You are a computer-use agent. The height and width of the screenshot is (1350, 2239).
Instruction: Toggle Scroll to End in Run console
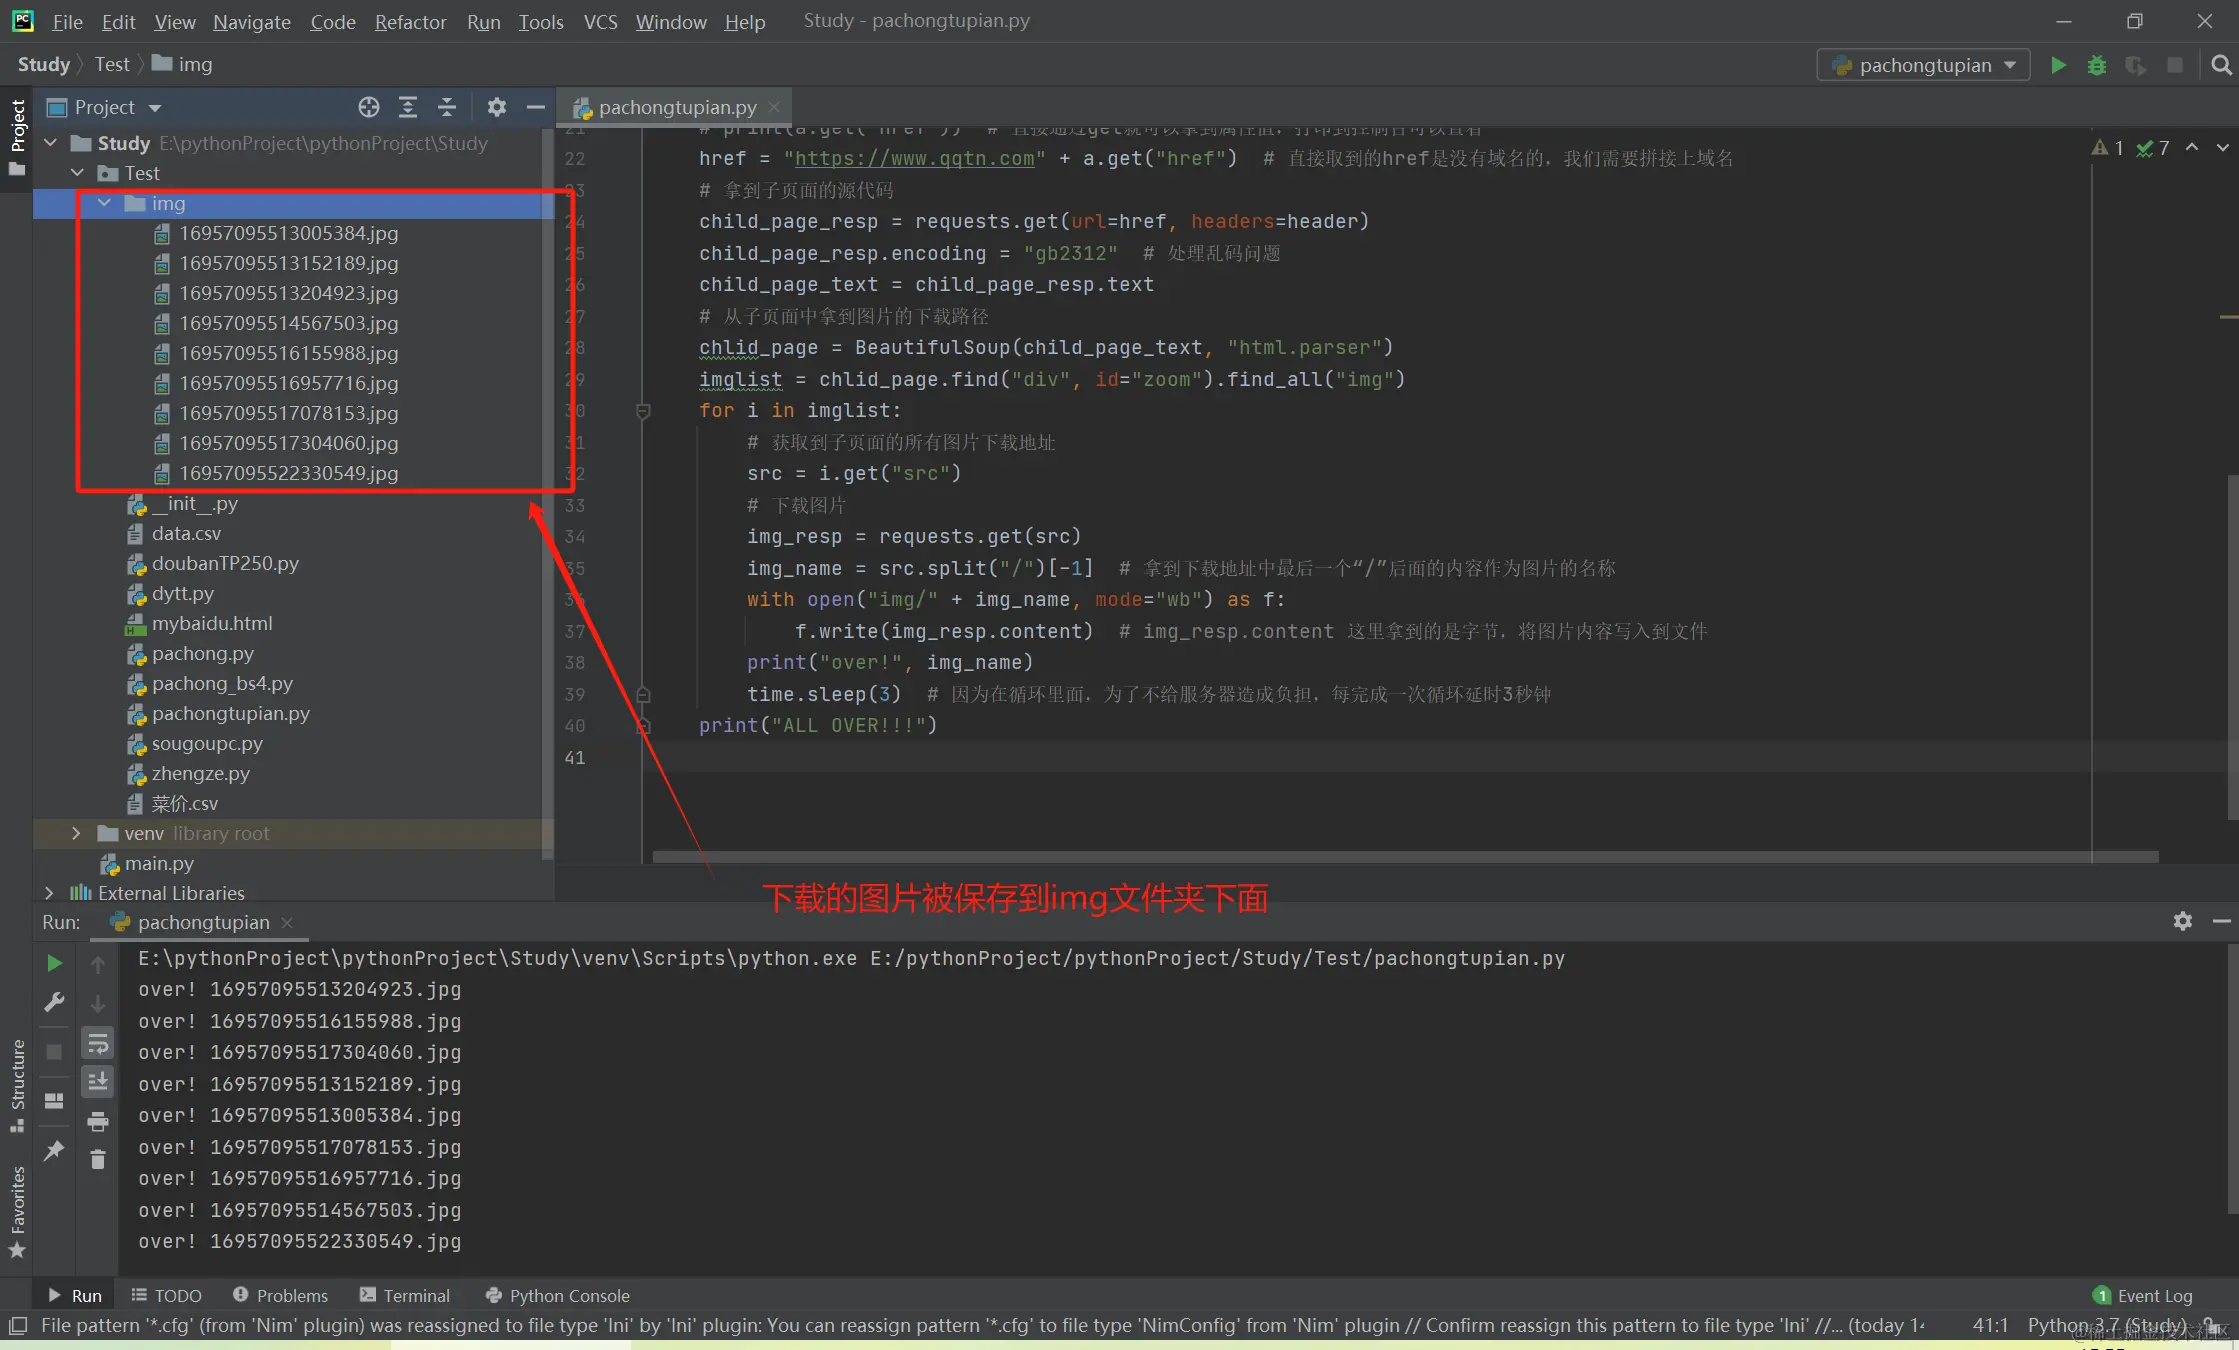[x=98, y=1082]
